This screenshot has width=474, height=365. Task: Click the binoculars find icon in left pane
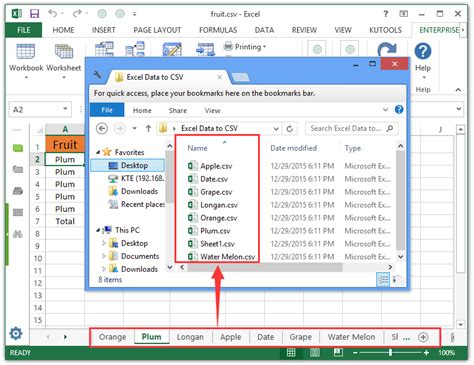(x=18, y=234)
